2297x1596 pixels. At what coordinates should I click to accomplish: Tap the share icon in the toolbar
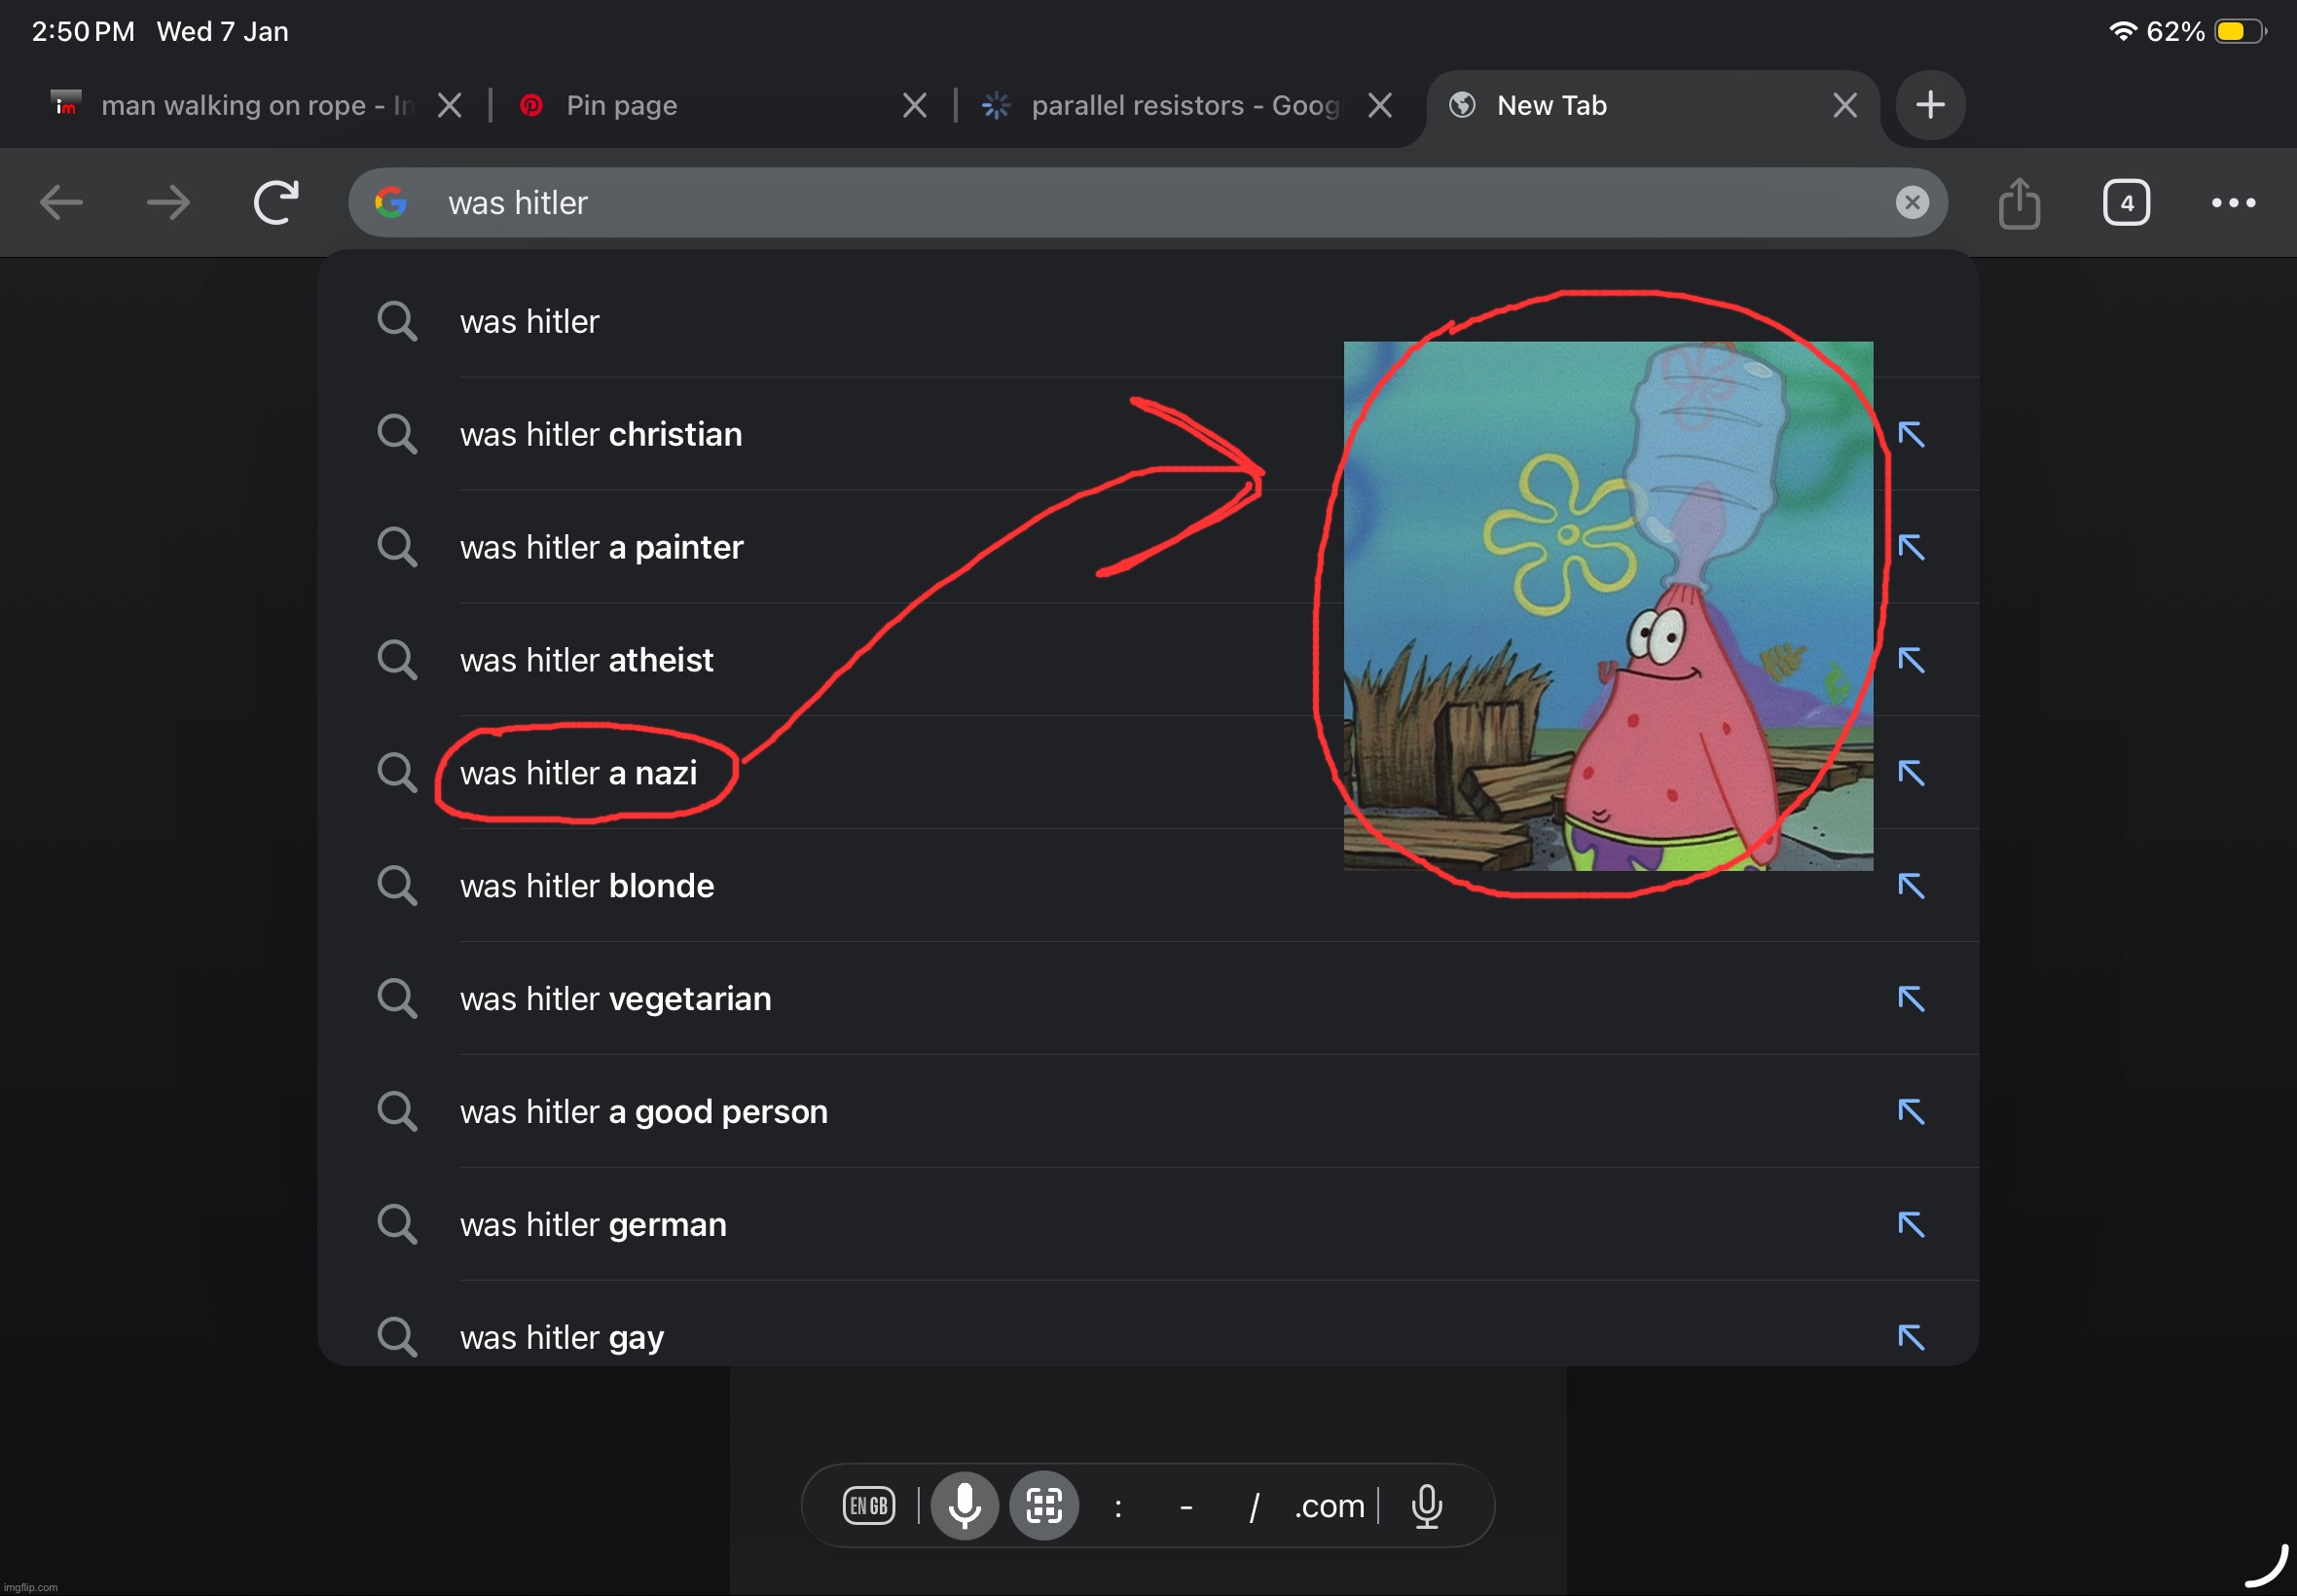tap(2018, 203)
